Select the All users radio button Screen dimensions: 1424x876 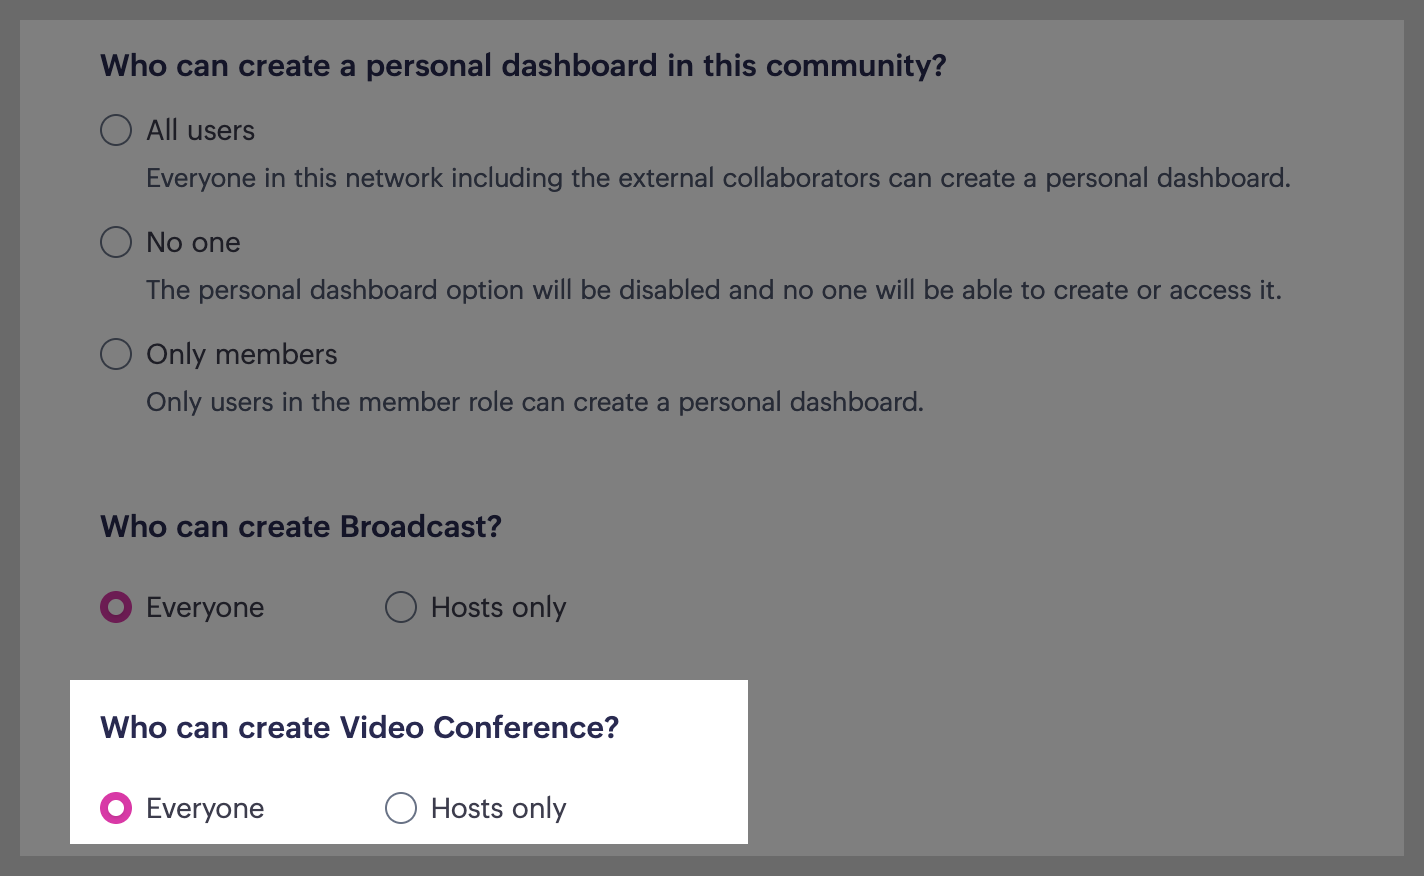pyautogui.click(x=116, y=130)
